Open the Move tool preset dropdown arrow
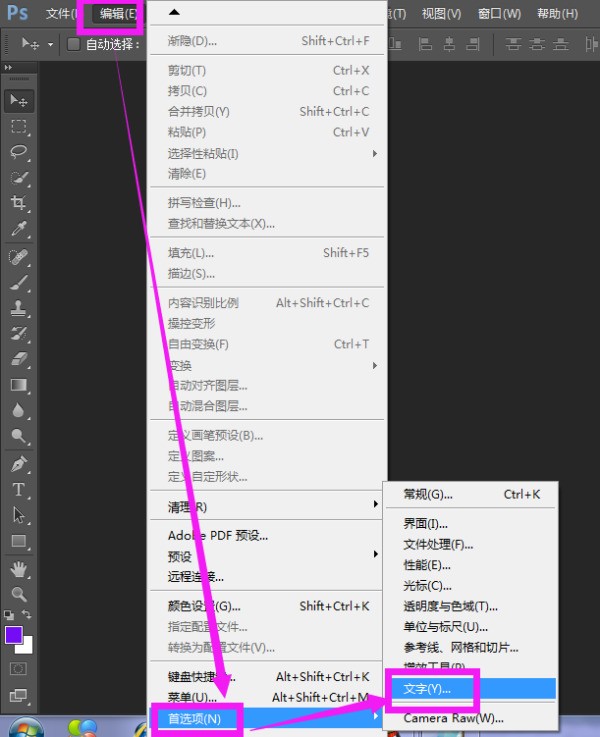 (50, 44)
